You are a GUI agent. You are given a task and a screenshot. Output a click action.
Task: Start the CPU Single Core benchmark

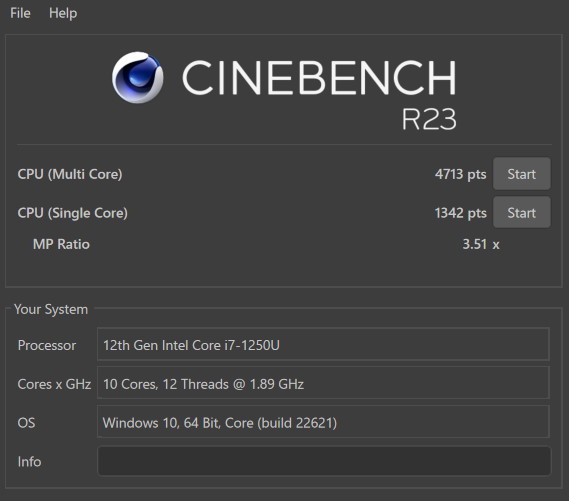(x=521, y=213)
